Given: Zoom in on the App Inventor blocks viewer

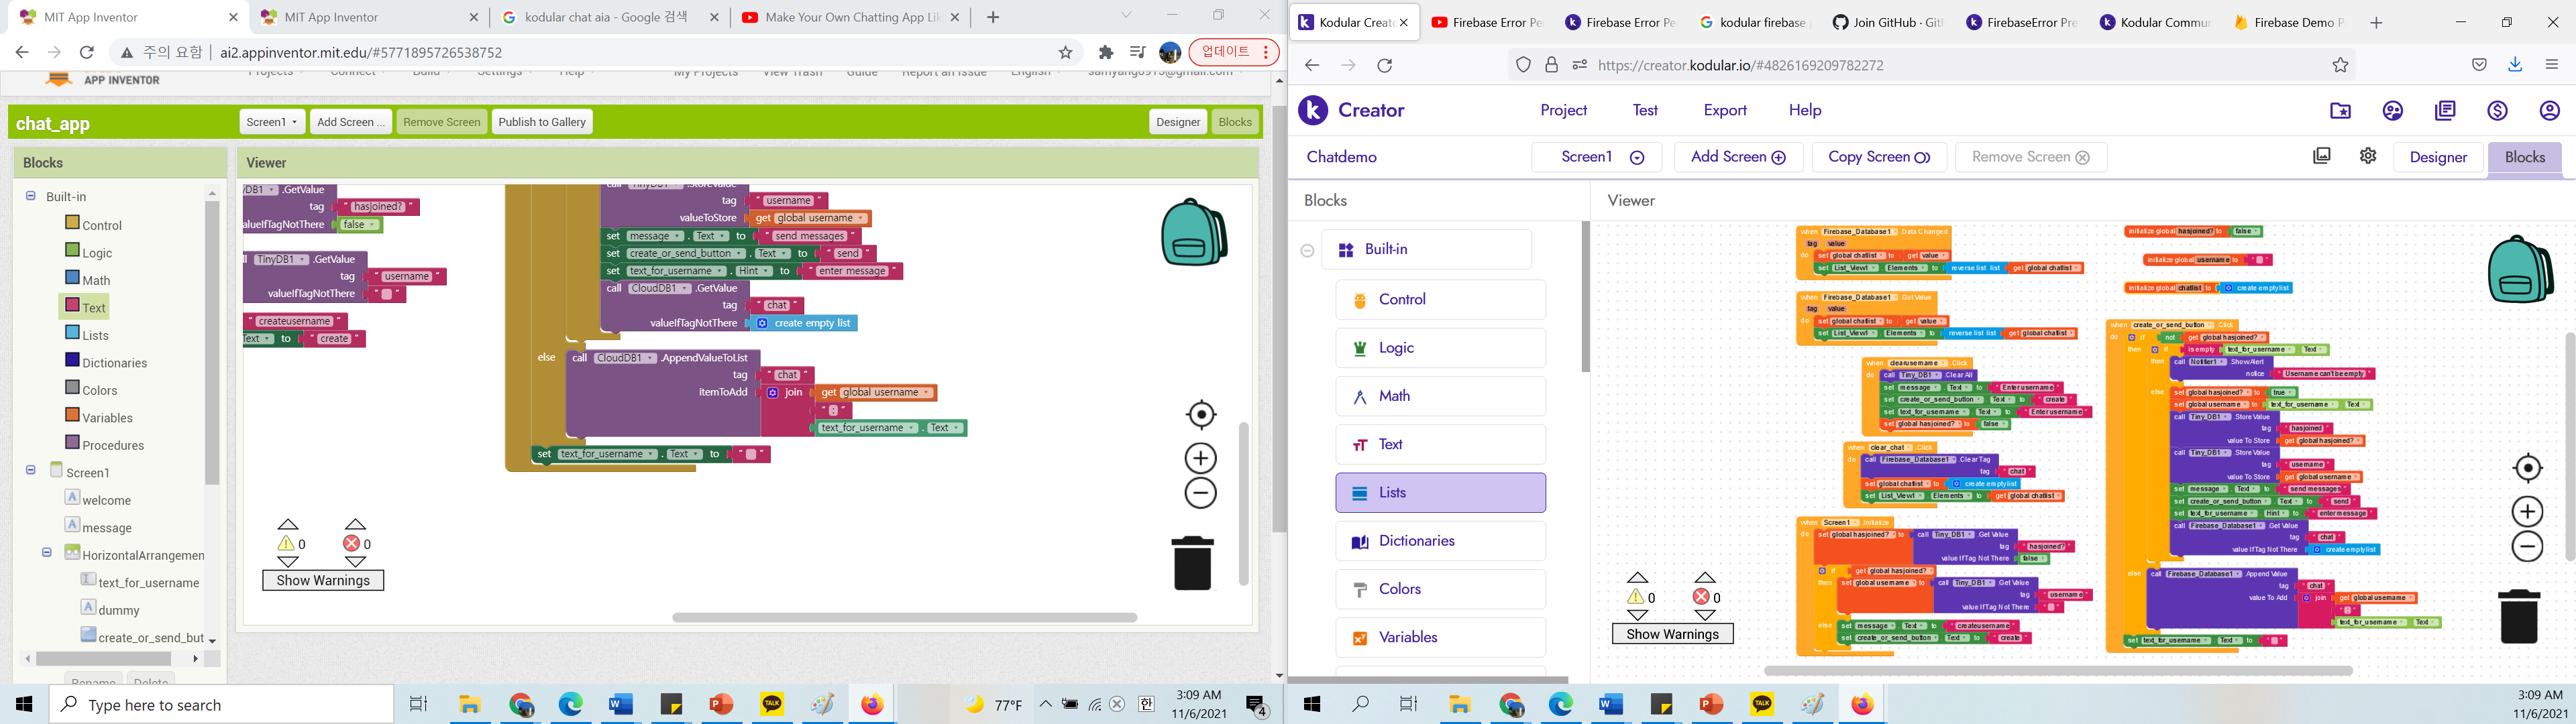Looking at the screenshot, I should tap(1200, 458).
